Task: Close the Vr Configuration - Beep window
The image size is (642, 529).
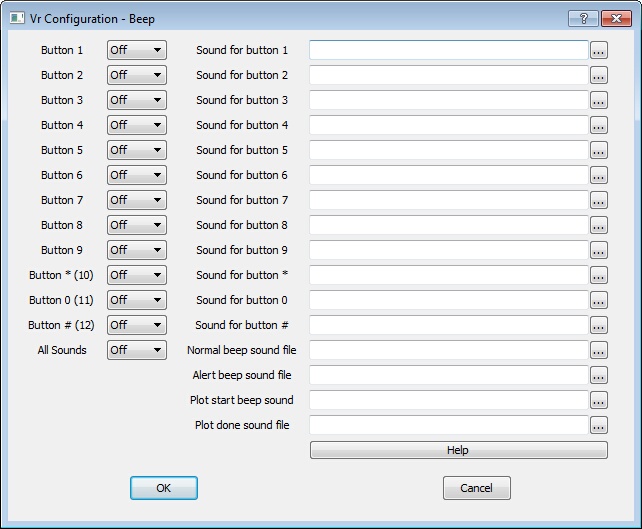Action: 616,18
